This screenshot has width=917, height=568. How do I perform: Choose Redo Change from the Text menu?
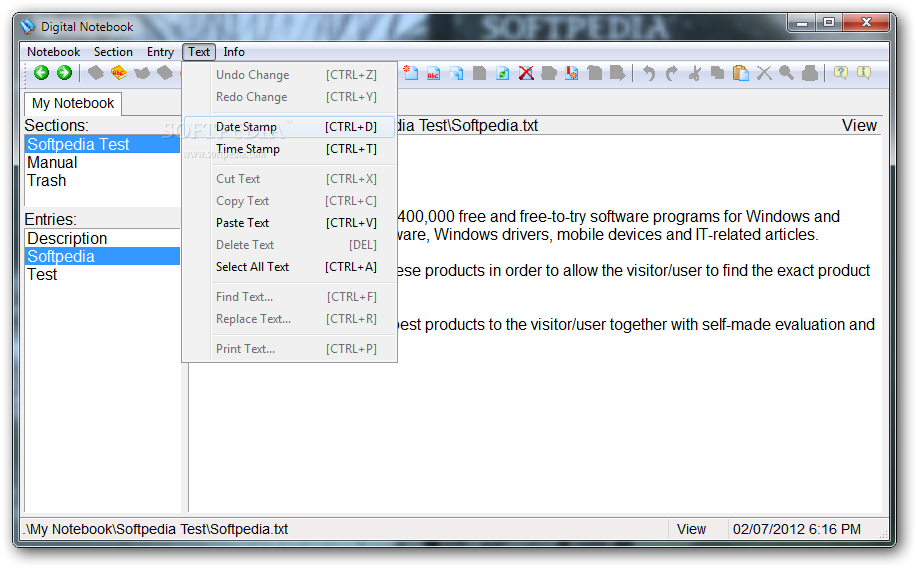291,97
